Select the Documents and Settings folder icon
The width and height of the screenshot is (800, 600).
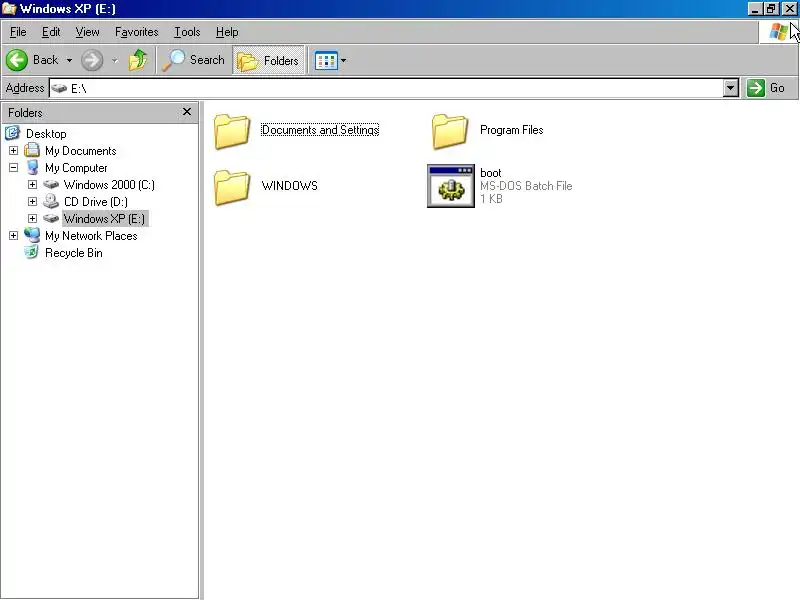(232, 131)
